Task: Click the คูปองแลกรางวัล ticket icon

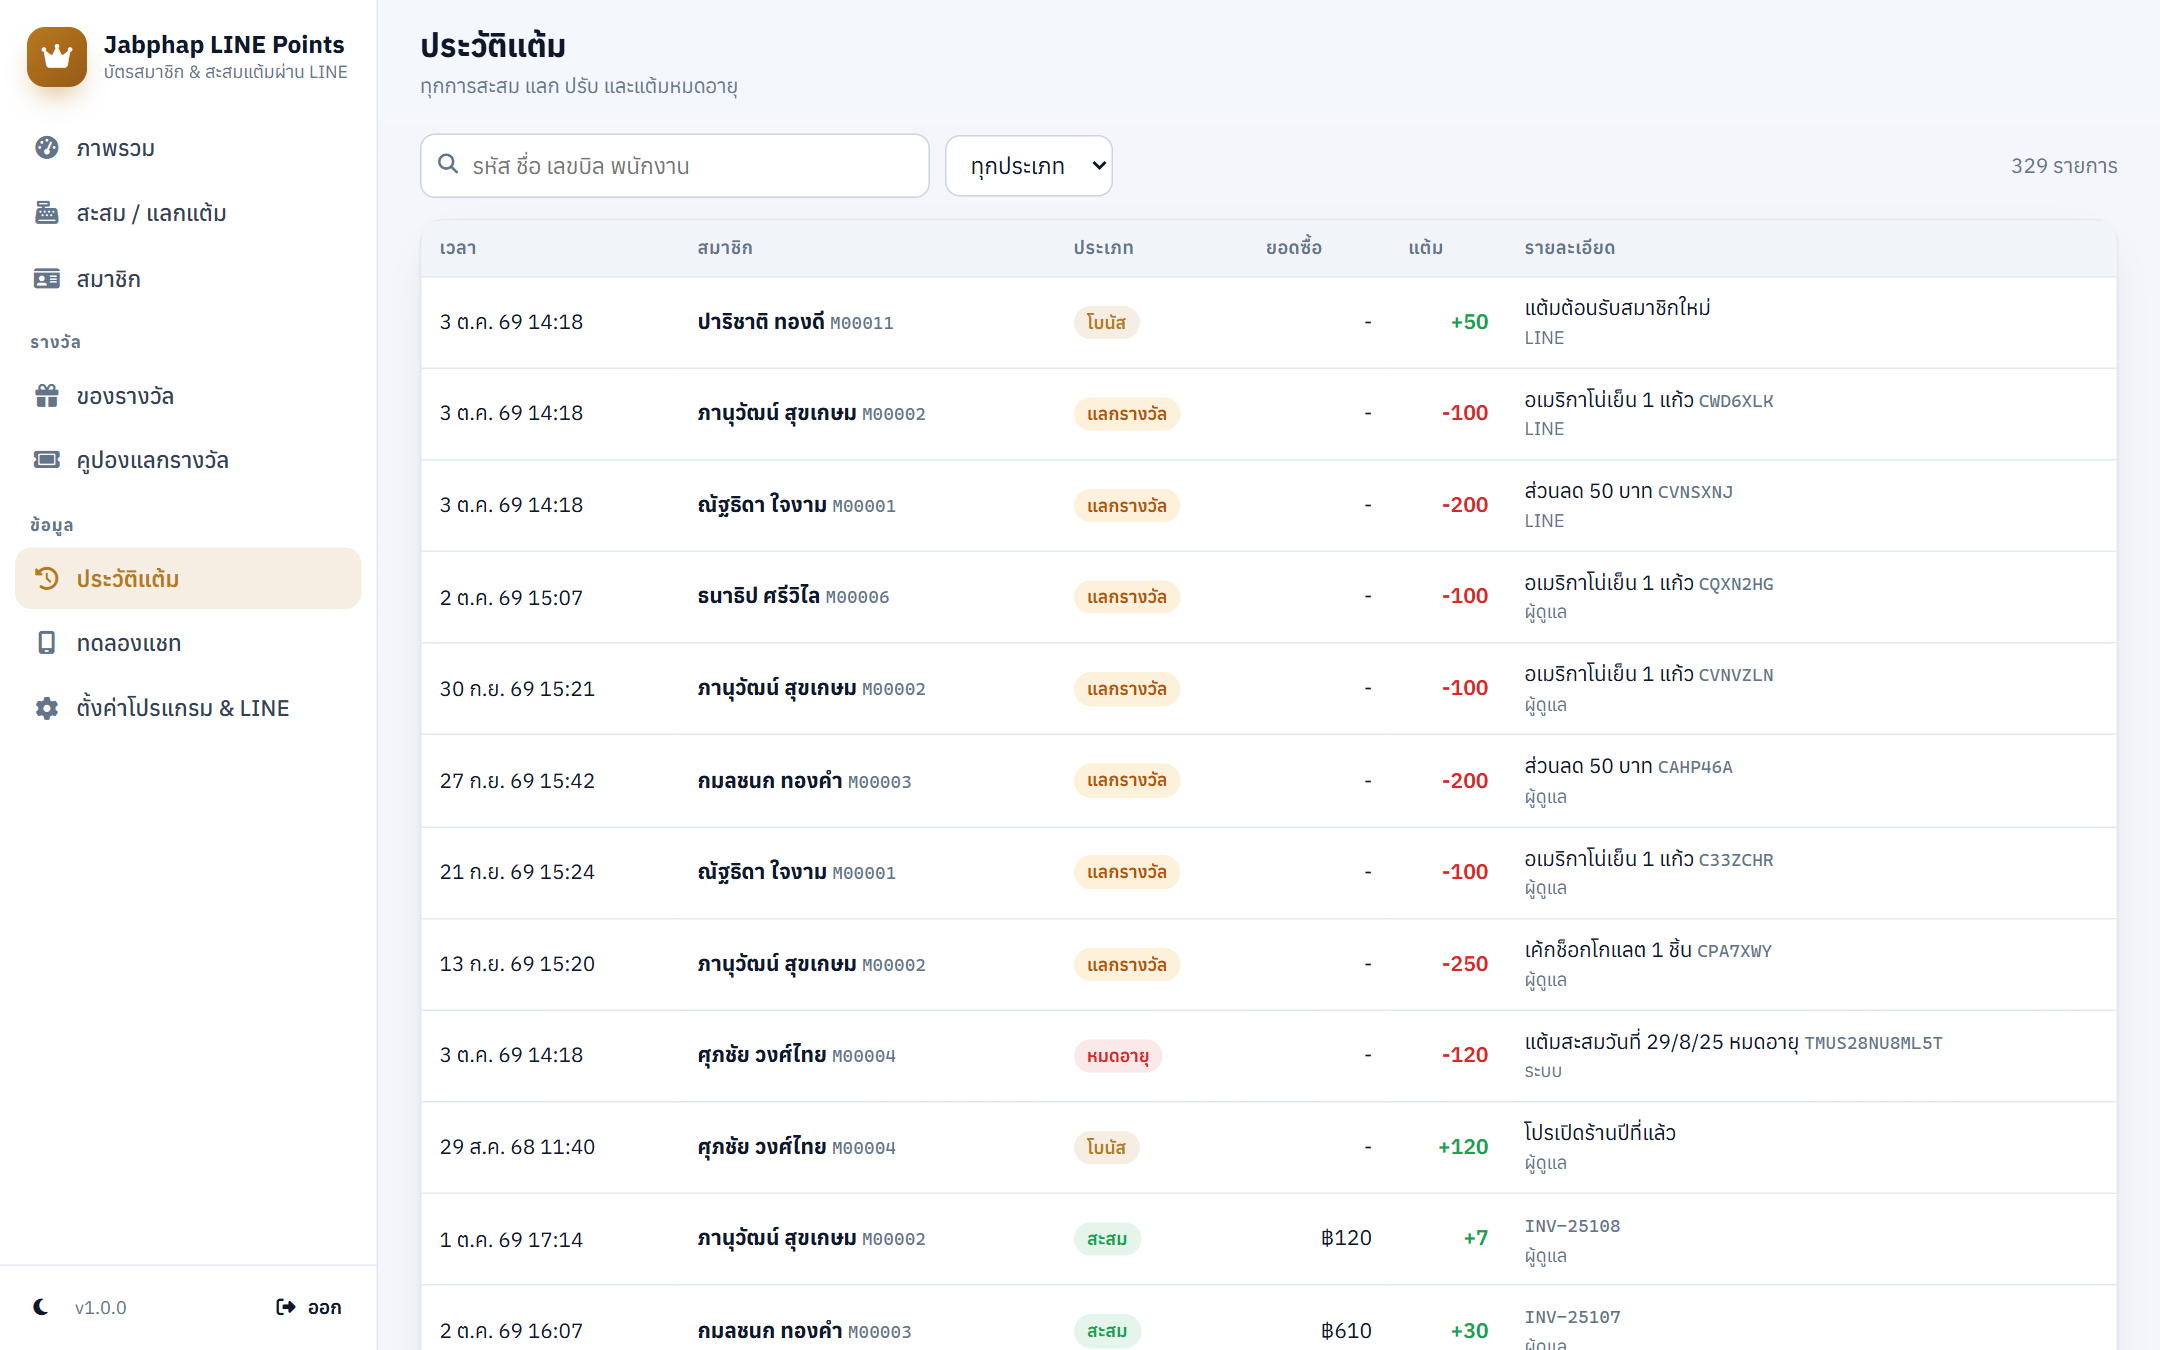Action: coord(47,460)
